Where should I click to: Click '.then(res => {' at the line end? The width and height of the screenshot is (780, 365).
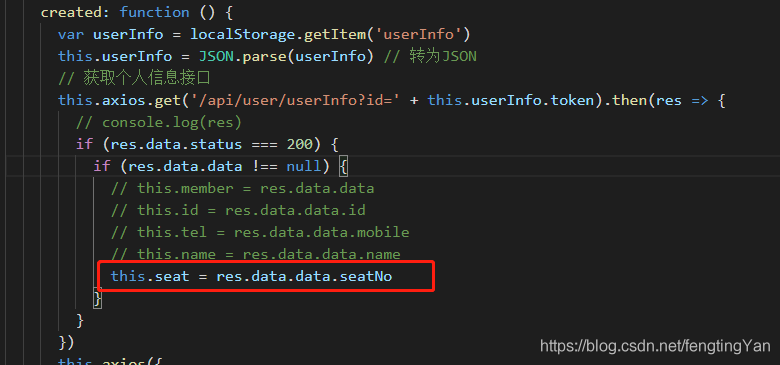click(665, 100)
